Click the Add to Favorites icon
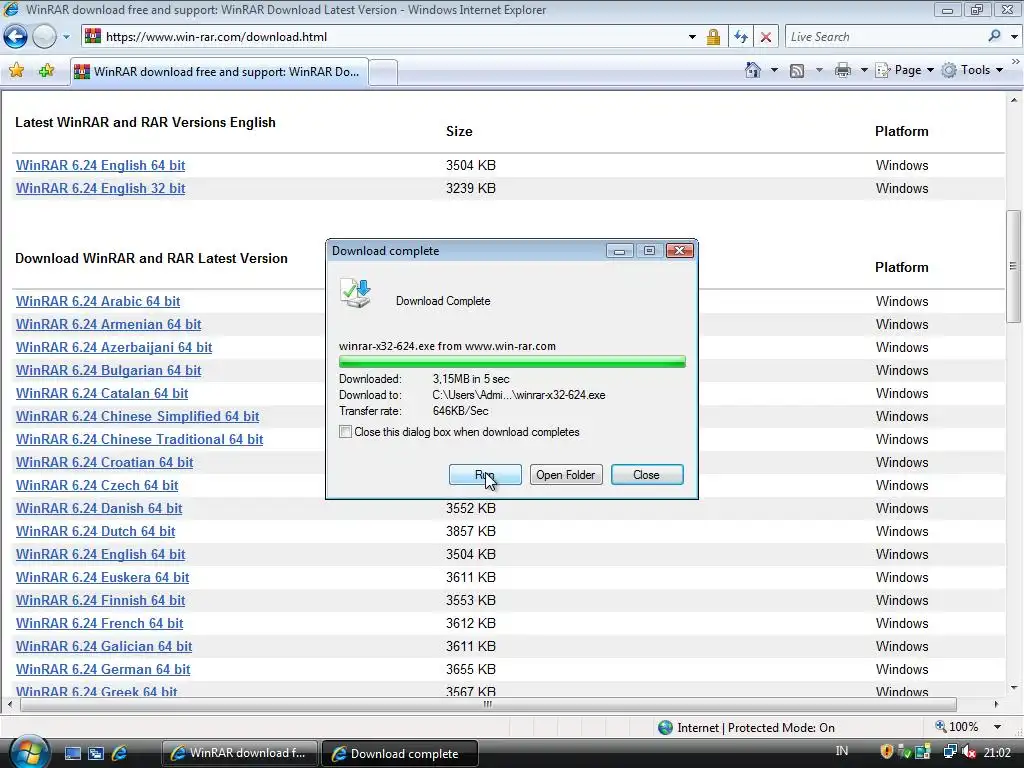Viewport: 1024px width, 768px height. [46, 70]
